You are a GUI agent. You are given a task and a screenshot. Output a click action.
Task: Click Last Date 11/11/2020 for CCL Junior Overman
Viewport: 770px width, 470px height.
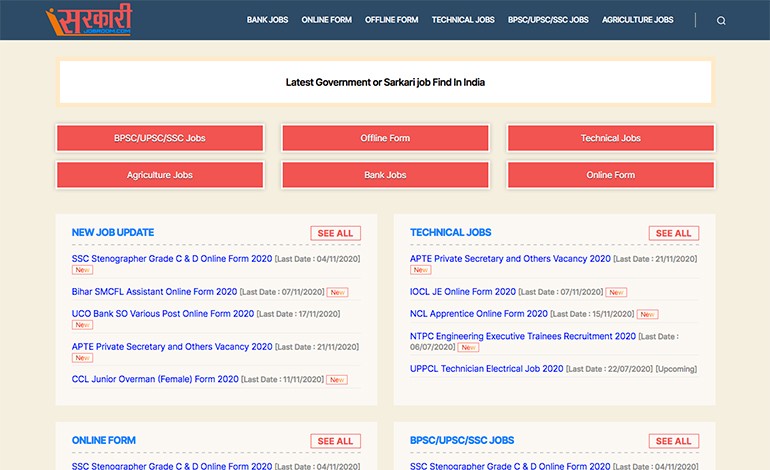tap(282, 379)
